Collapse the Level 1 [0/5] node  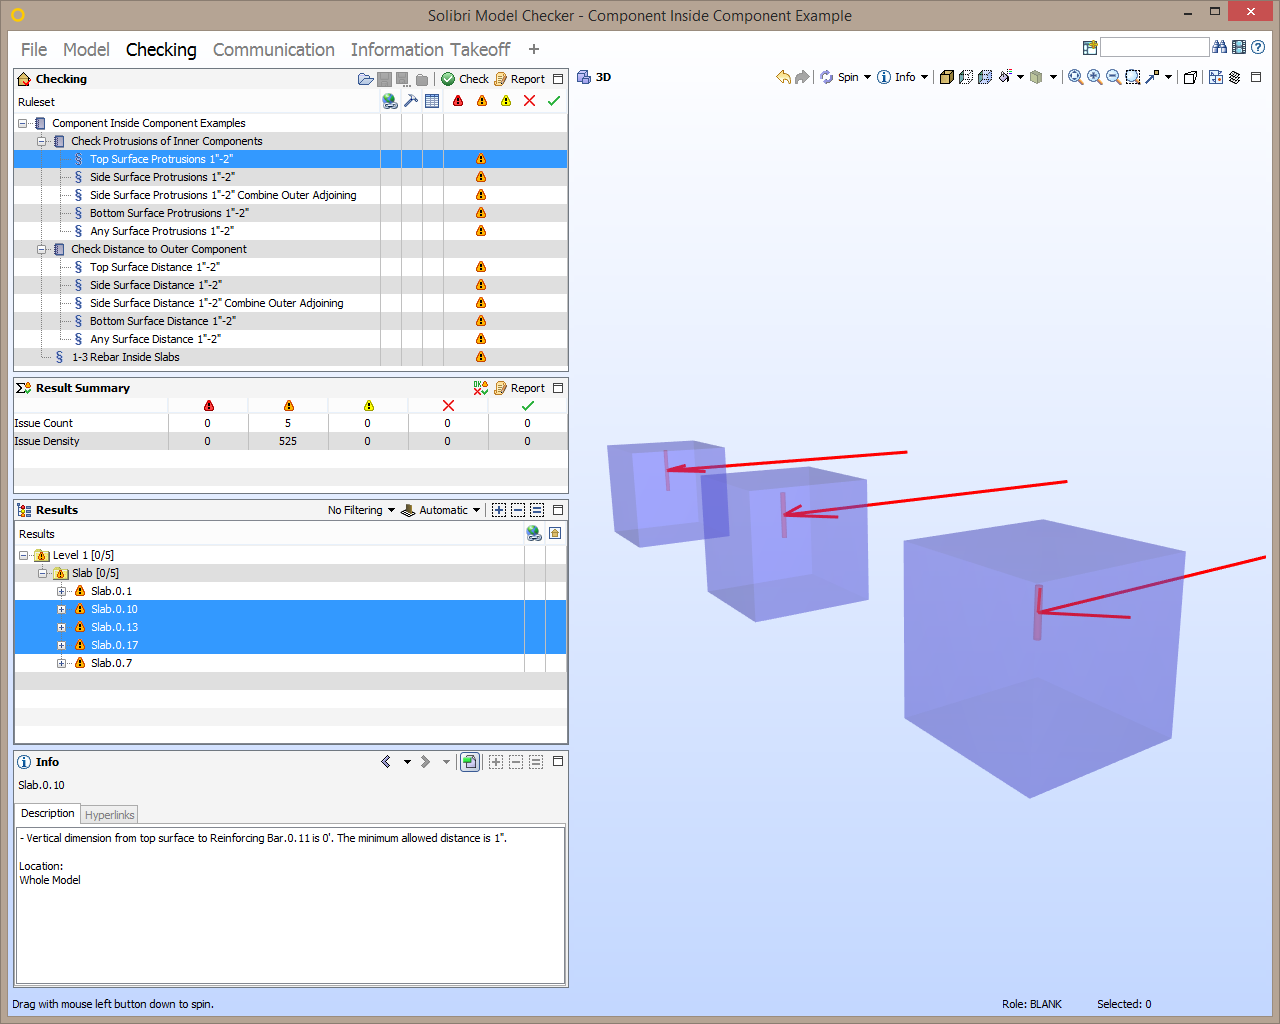point(23,555)
